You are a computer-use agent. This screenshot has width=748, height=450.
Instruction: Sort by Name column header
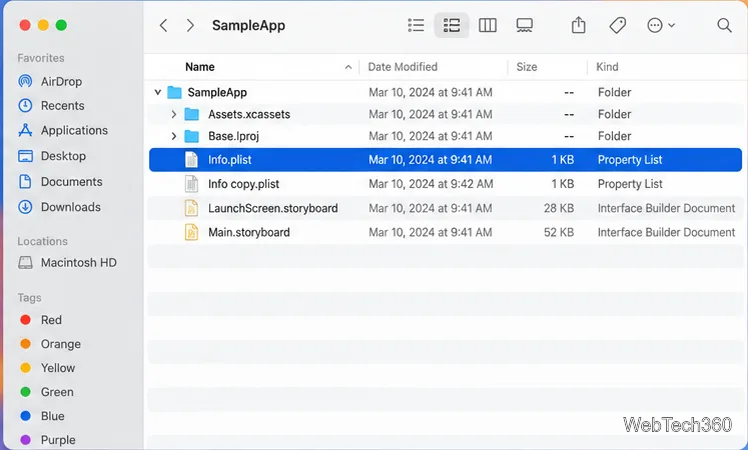200,67
